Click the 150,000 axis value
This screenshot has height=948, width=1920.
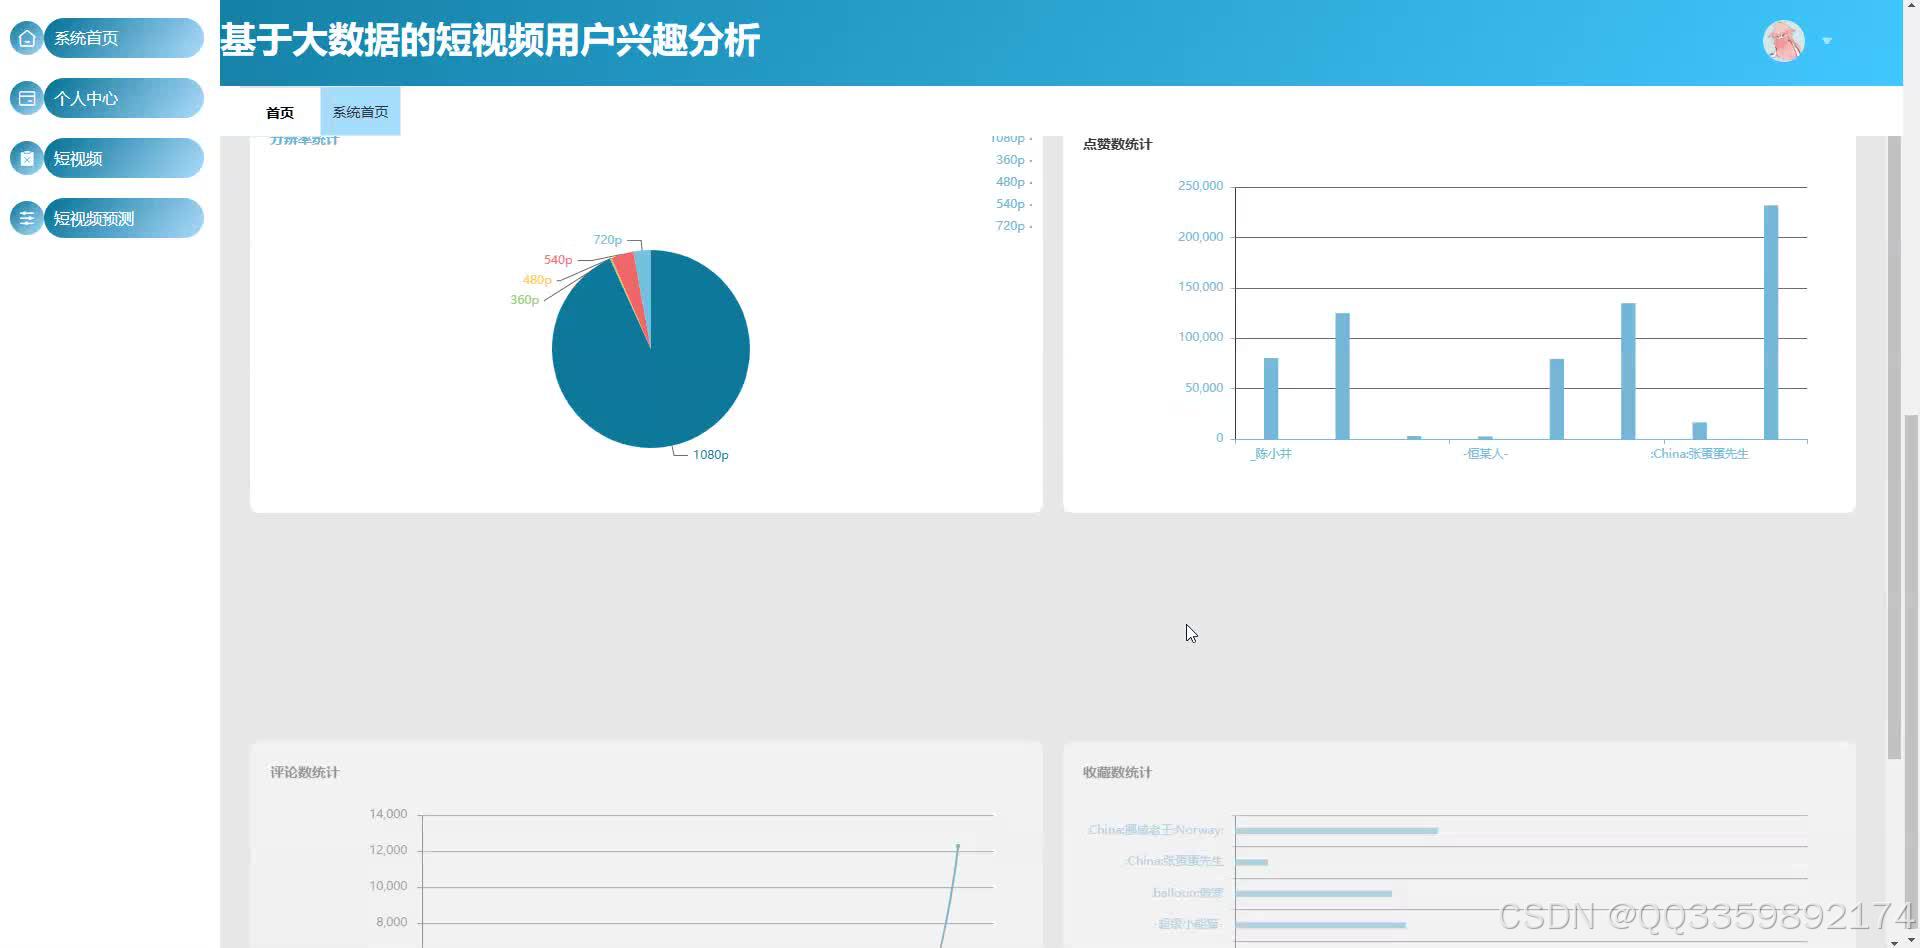[1200, 287]
